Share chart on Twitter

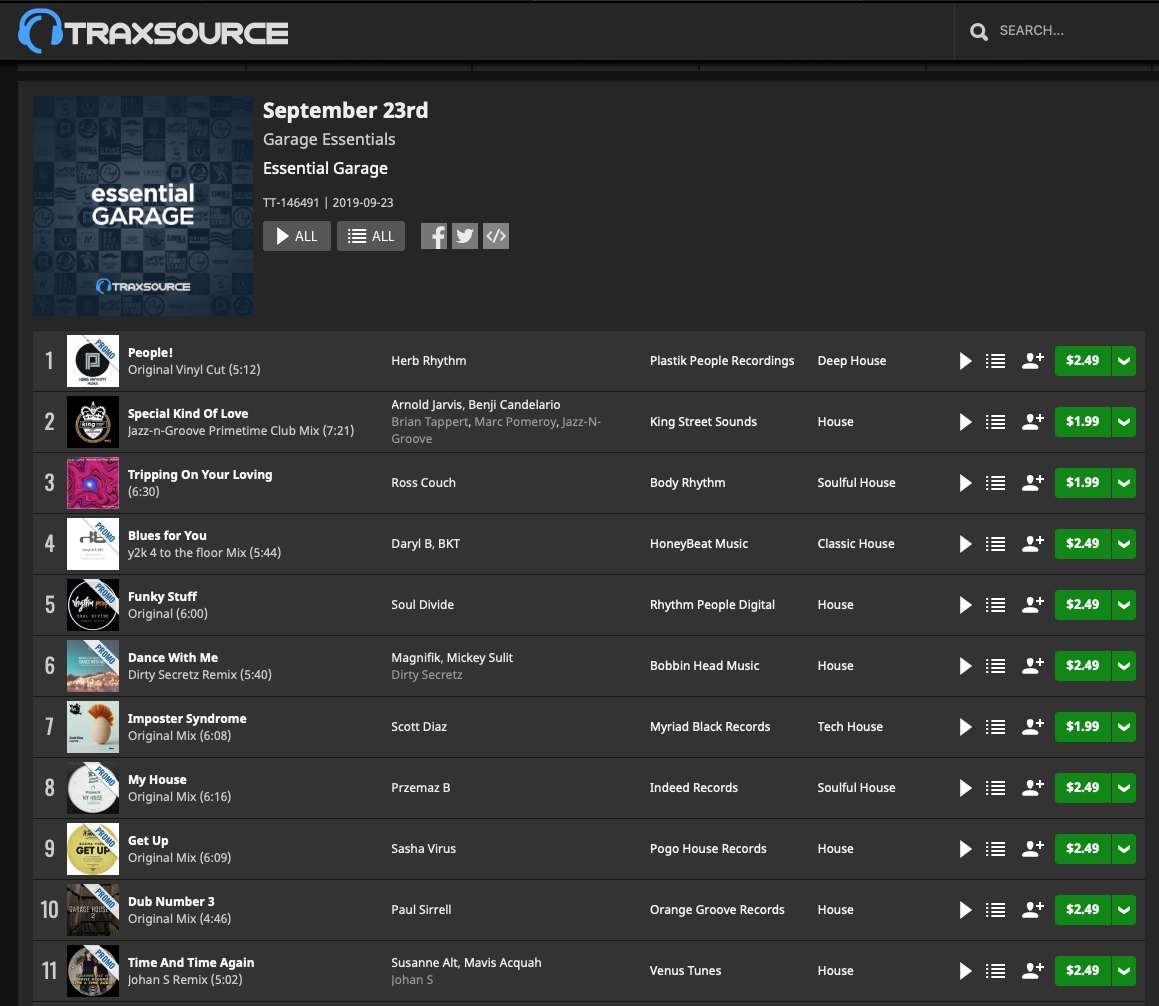pos(465,237)
